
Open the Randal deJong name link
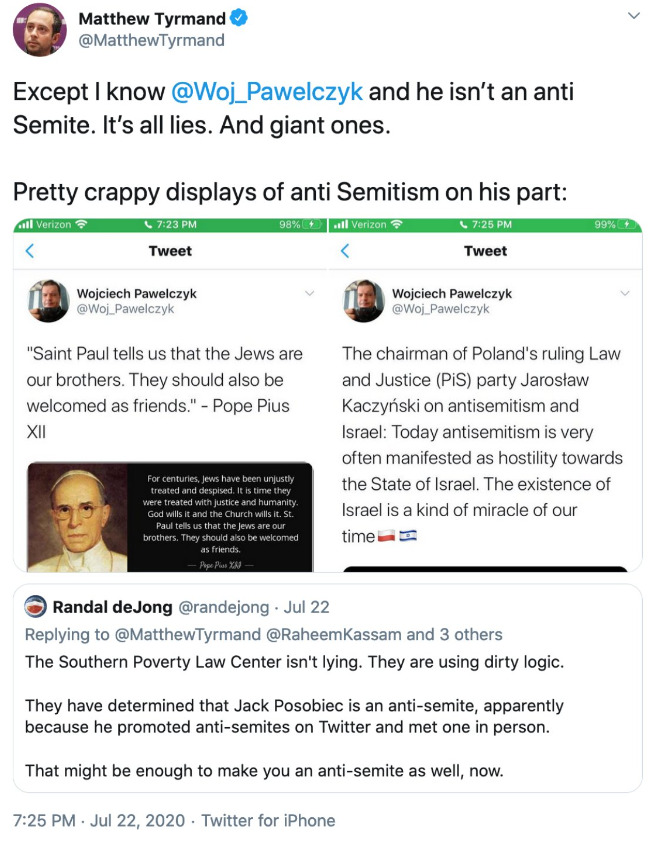pyautogui.click(x=112, y=607)
